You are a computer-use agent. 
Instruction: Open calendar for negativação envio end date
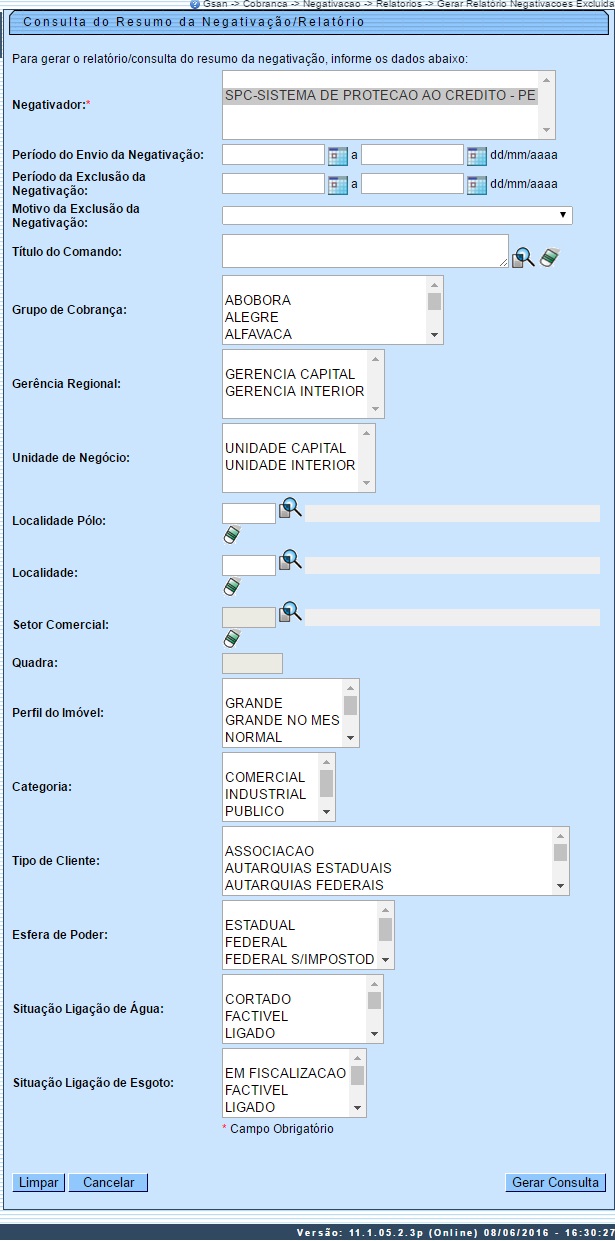[476, 155]
